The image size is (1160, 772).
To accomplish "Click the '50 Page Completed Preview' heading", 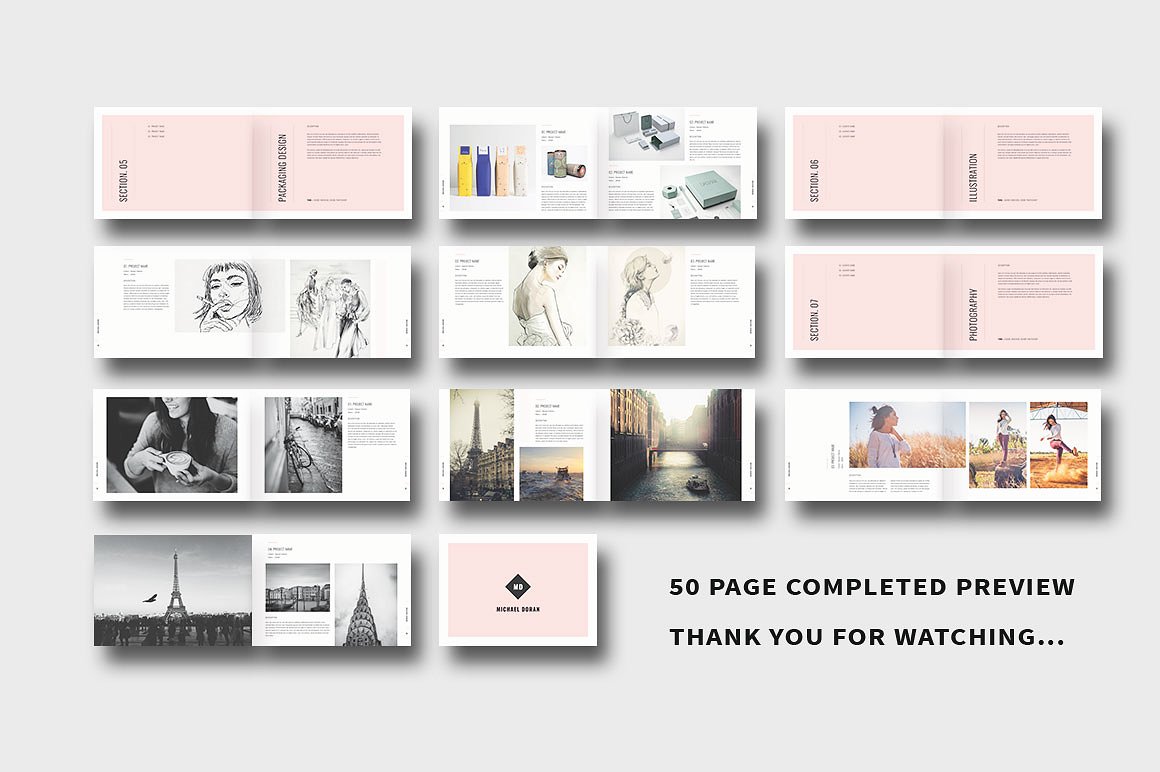I will [872, 588].
